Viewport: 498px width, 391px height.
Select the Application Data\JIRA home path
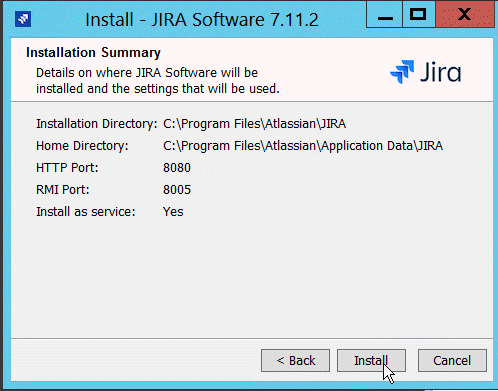click(x=303, y=146)
